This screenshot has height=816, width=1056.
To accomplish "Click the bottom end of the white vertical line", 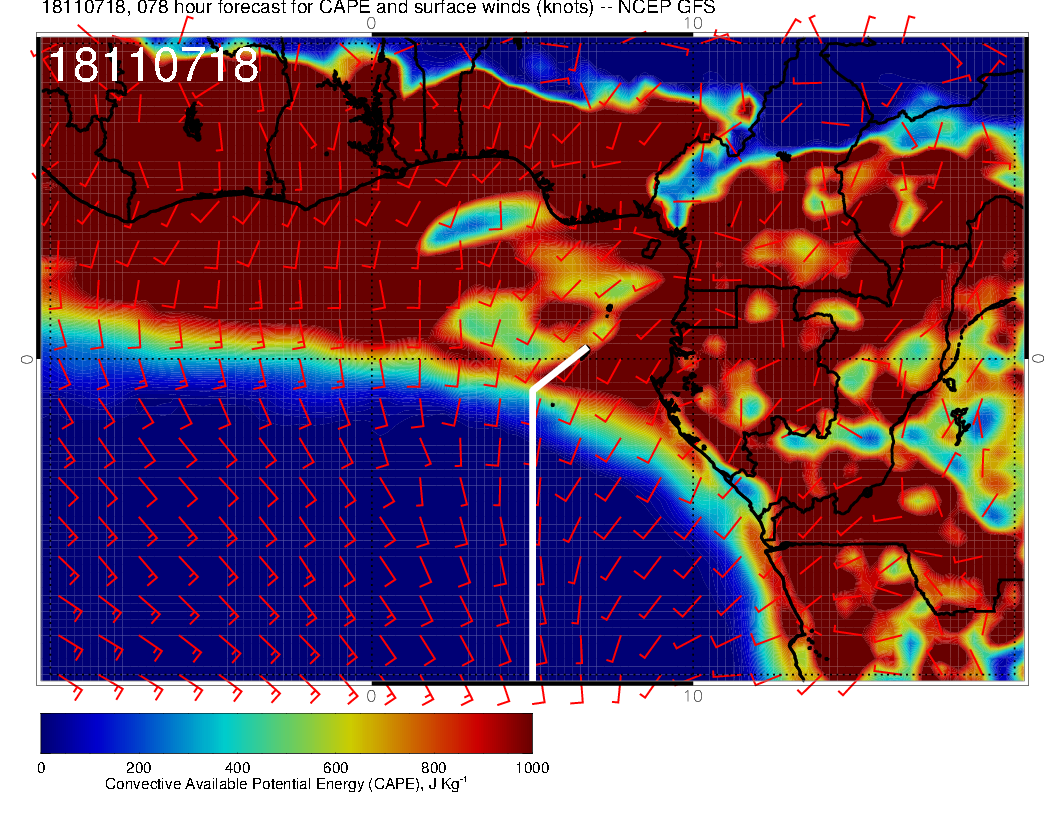I will 532,678.
